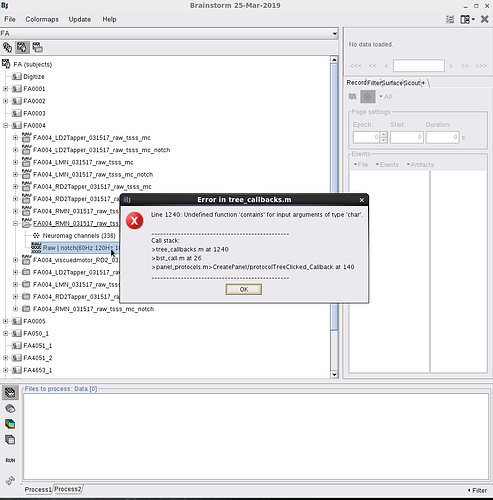
Task: Open the File menu
Action: point(10,19)
